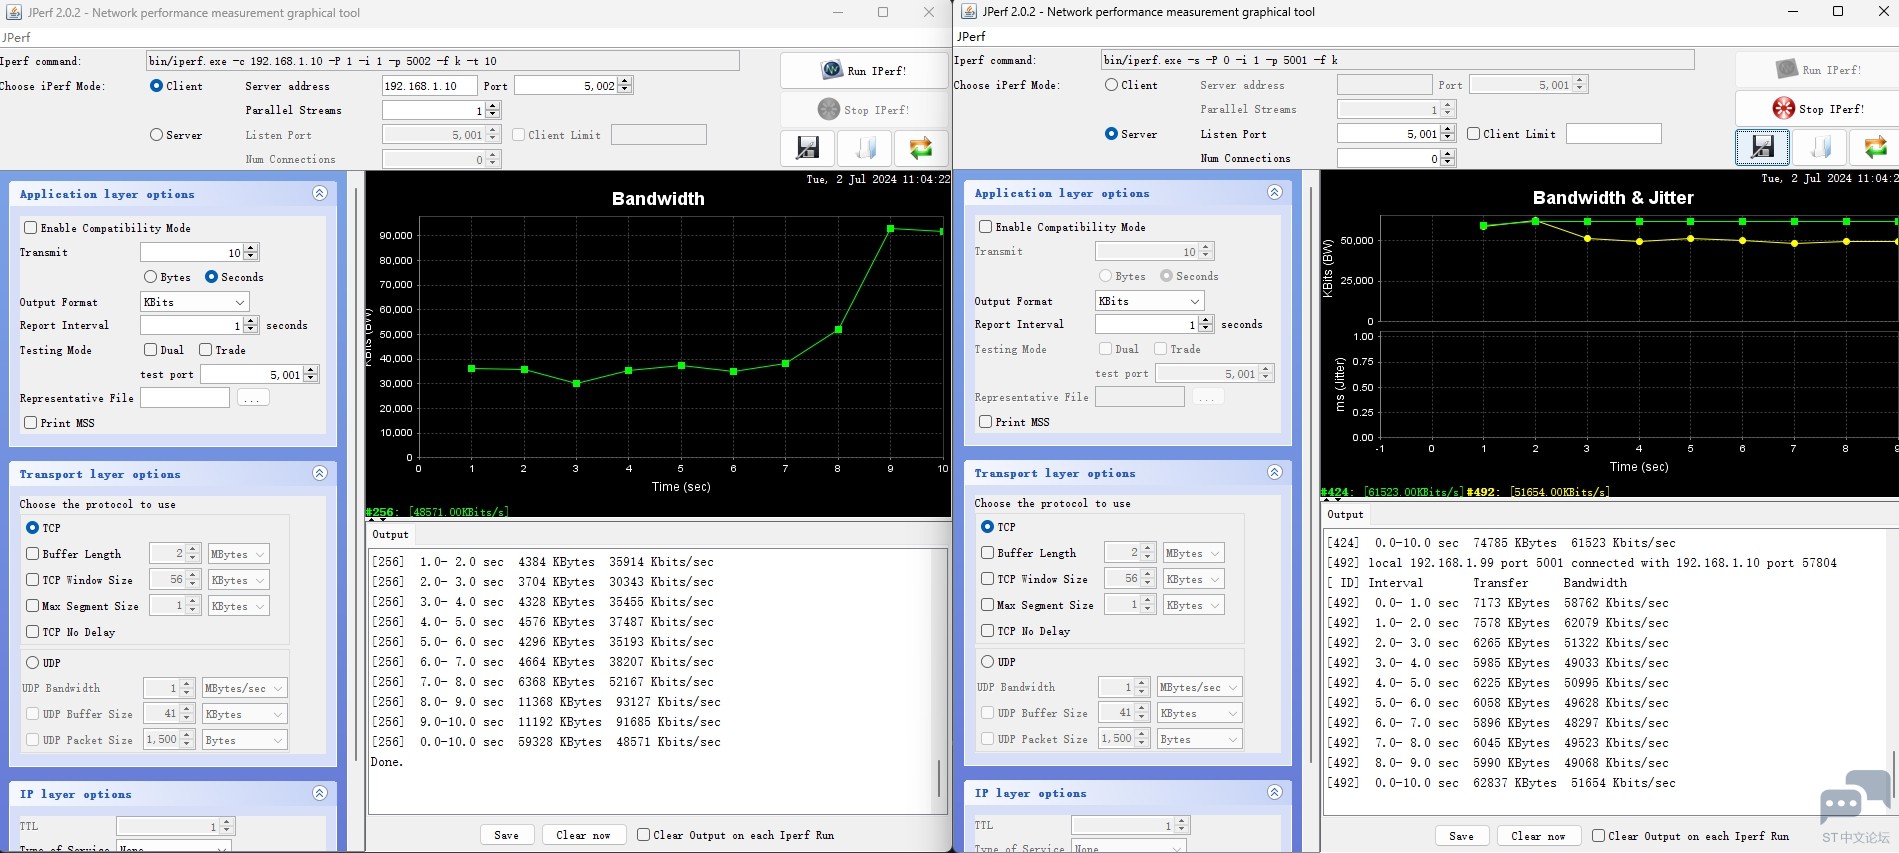
Task: Click Stop IPerf! in the right server window
Action: pyautogui.click(x=1818, y=109)
